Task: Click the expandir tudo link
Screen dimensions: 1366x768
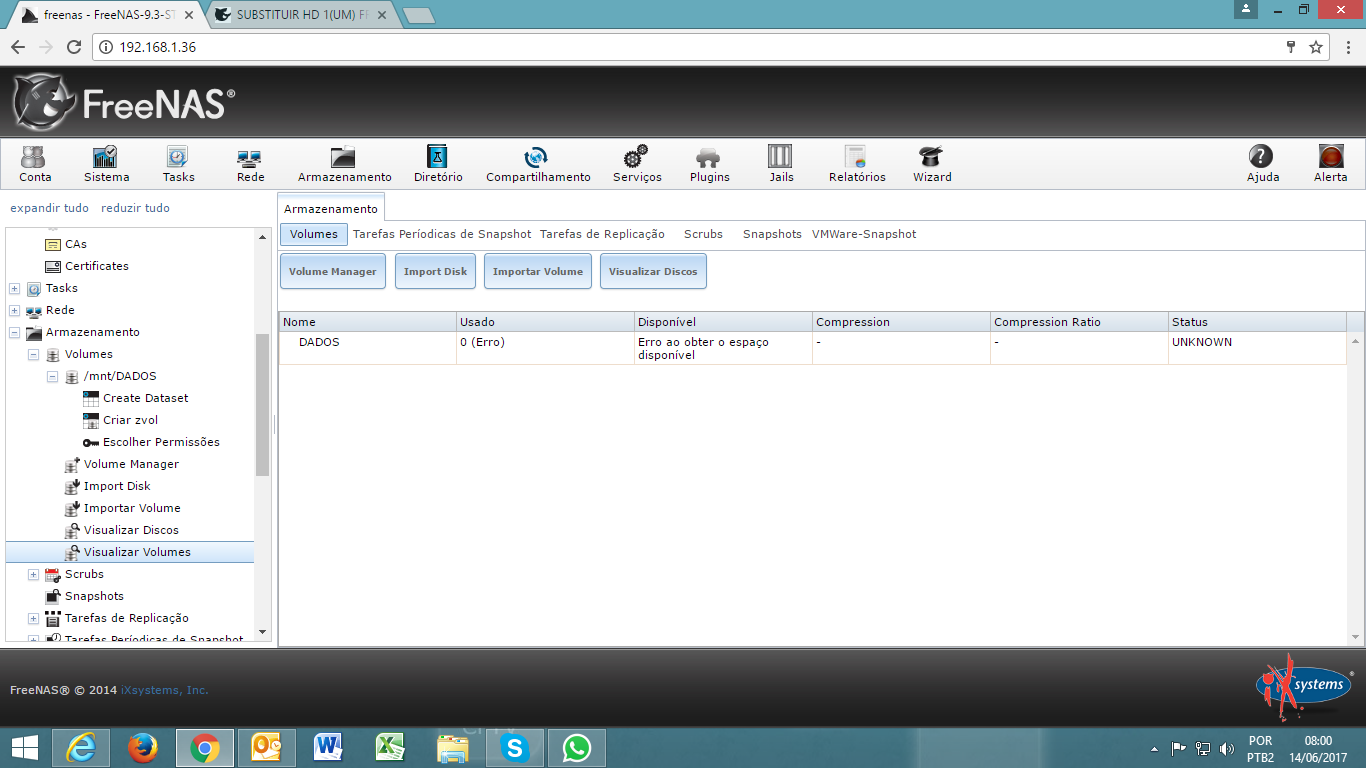Action: point(49,208)
